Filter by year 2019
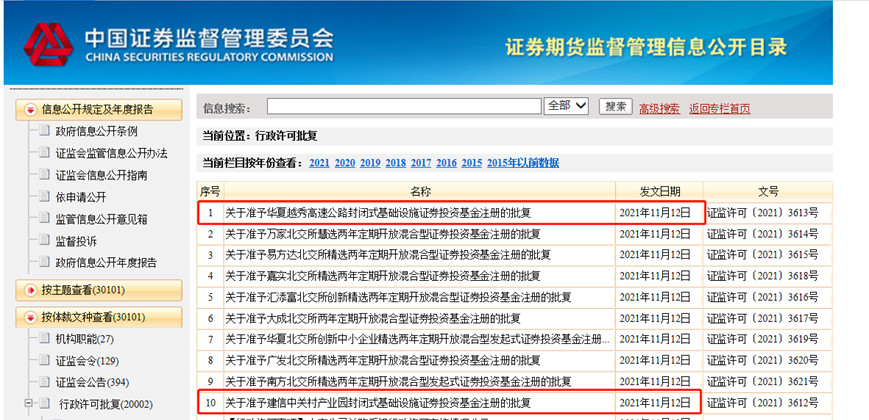 (370, 163)
